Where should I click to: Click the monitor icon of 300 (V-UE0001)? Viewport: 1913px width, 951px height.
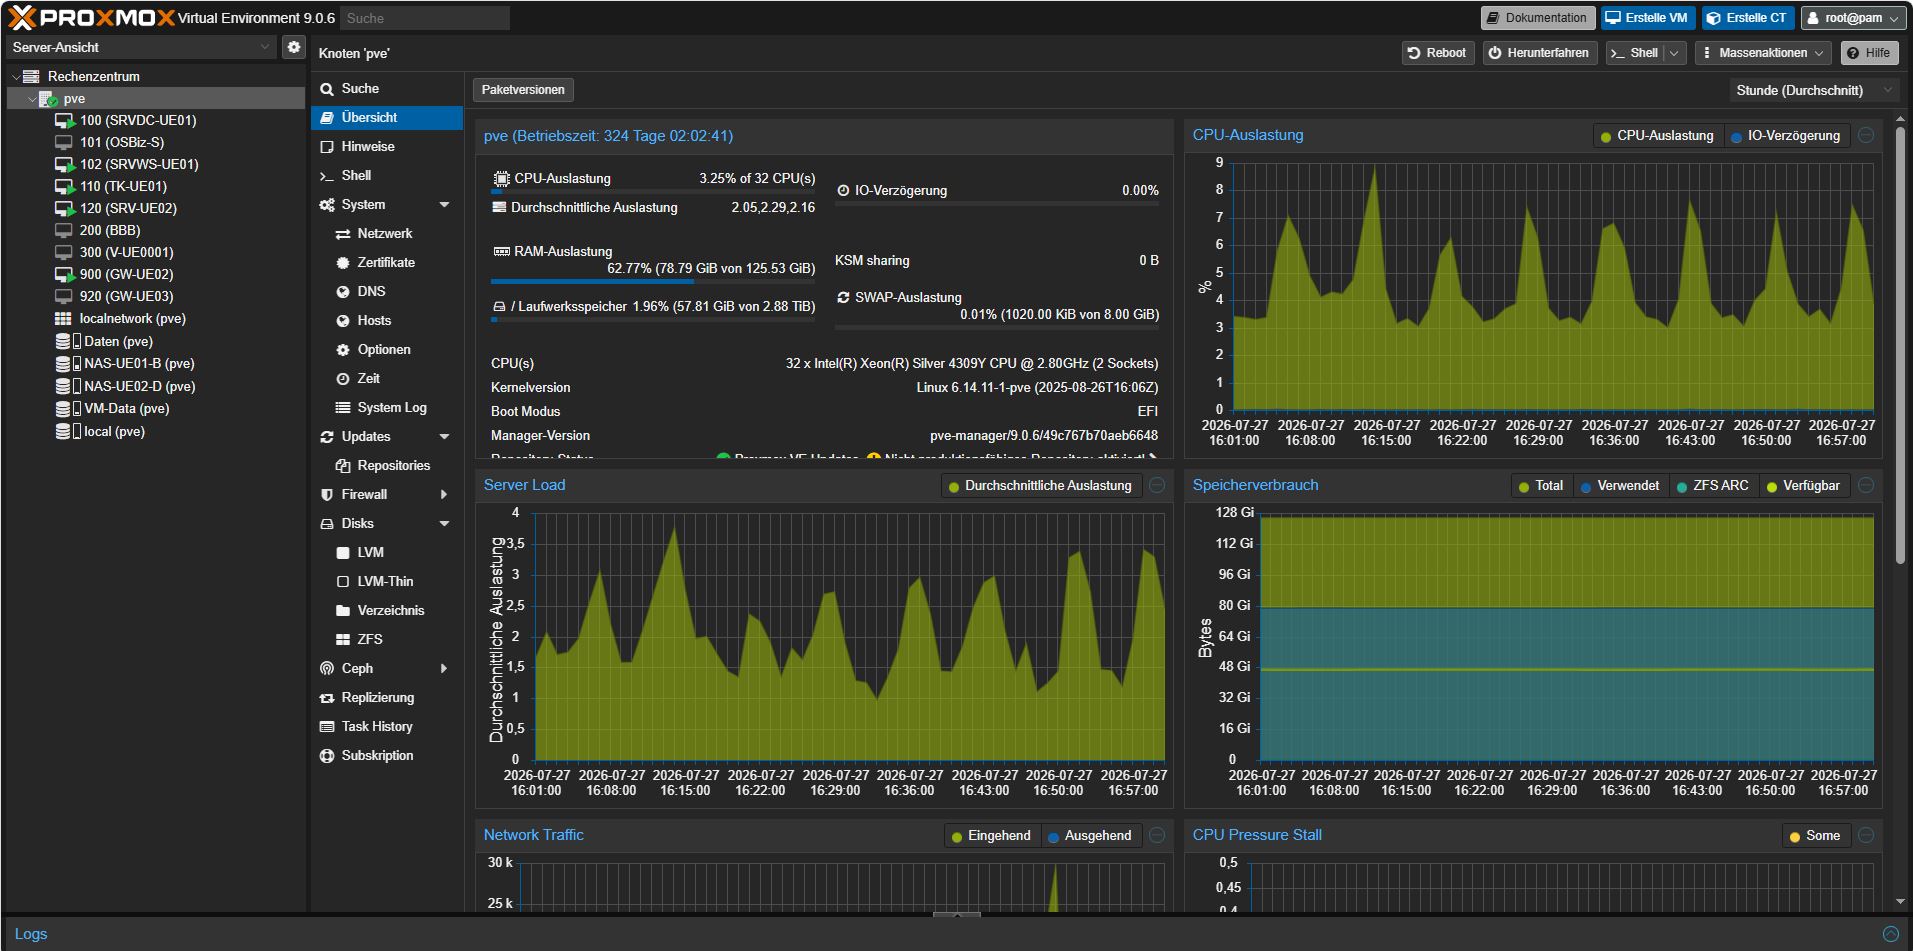(x=63, y=252)
